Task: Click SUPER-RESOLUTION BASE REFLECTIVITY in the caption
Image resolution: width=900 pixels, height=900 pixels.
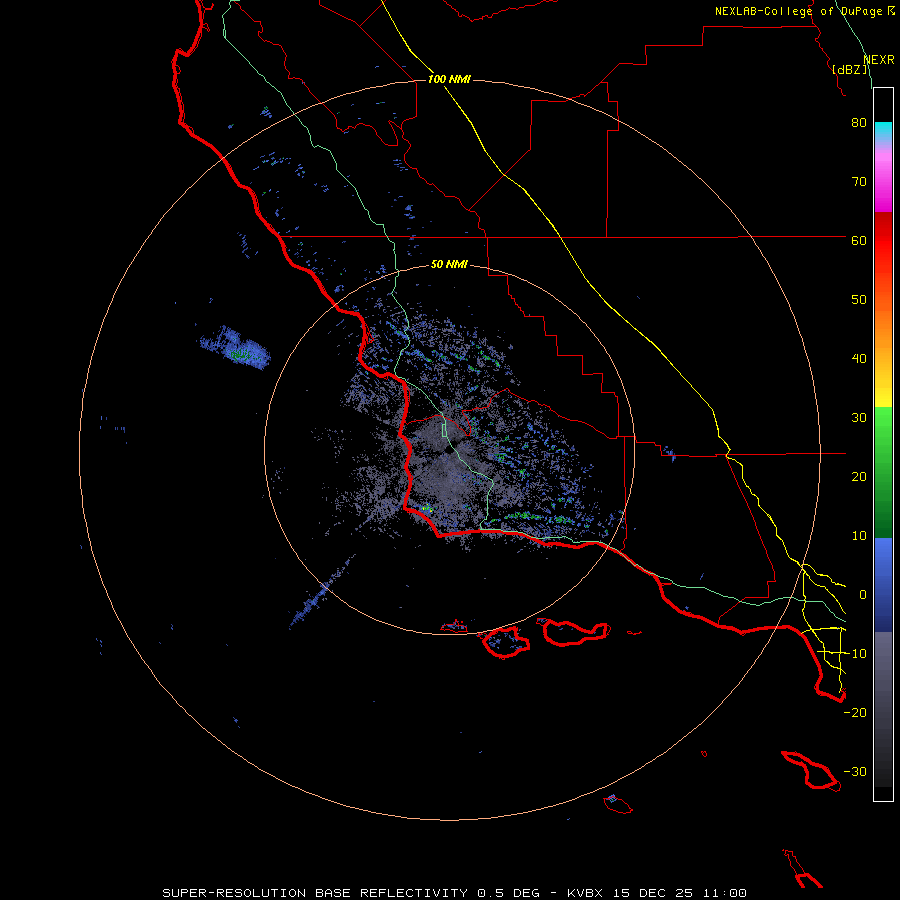Action: click(315, 893)
